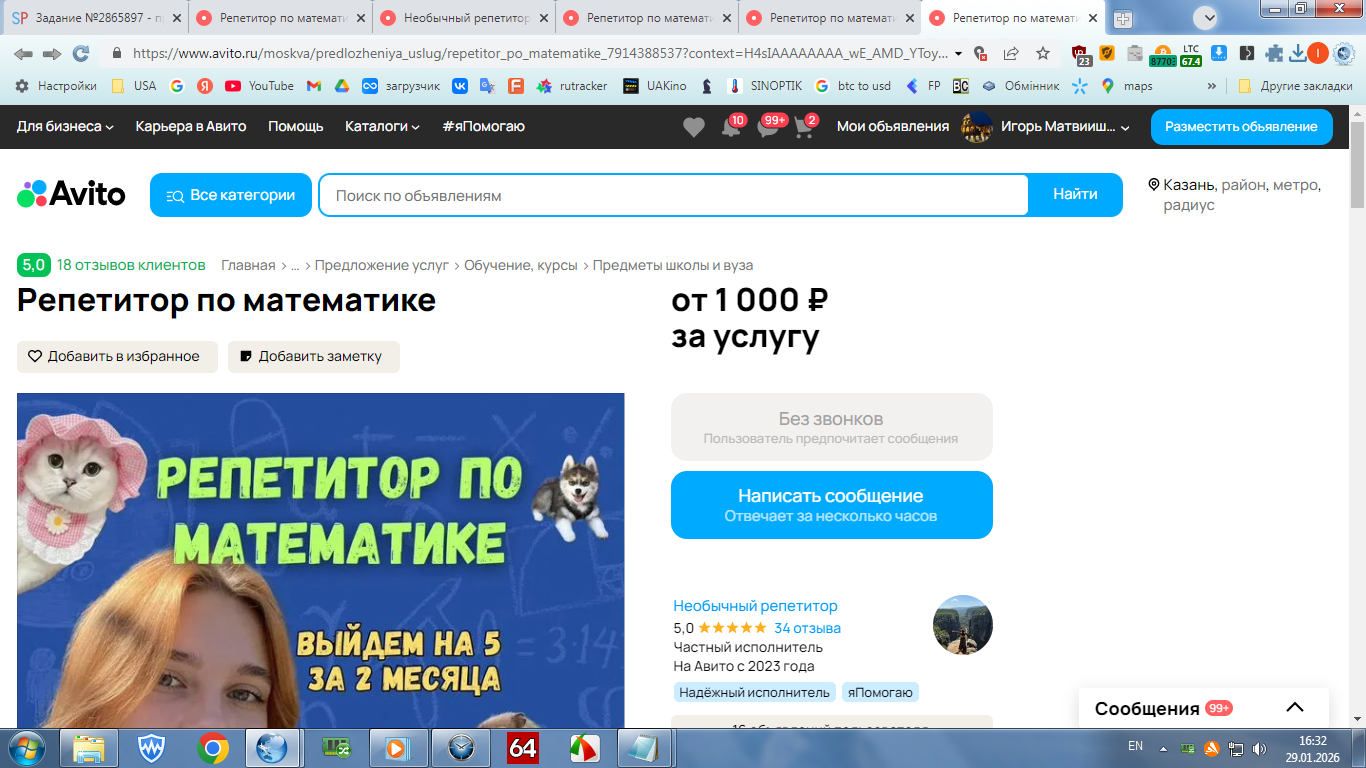Open the Карьера в Авито link
Viewport: 1366px width, 768px height.
click(191, 127)
